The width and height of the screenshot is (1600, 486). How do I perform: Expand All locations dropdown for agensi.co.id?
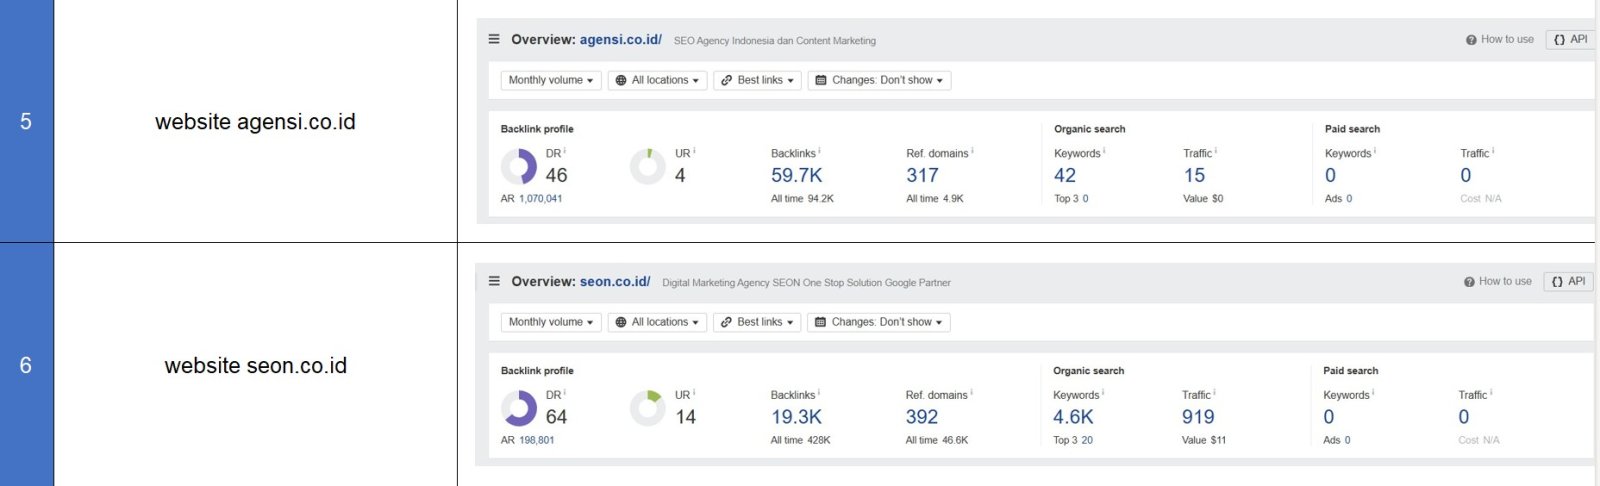(x=657, y=80)
